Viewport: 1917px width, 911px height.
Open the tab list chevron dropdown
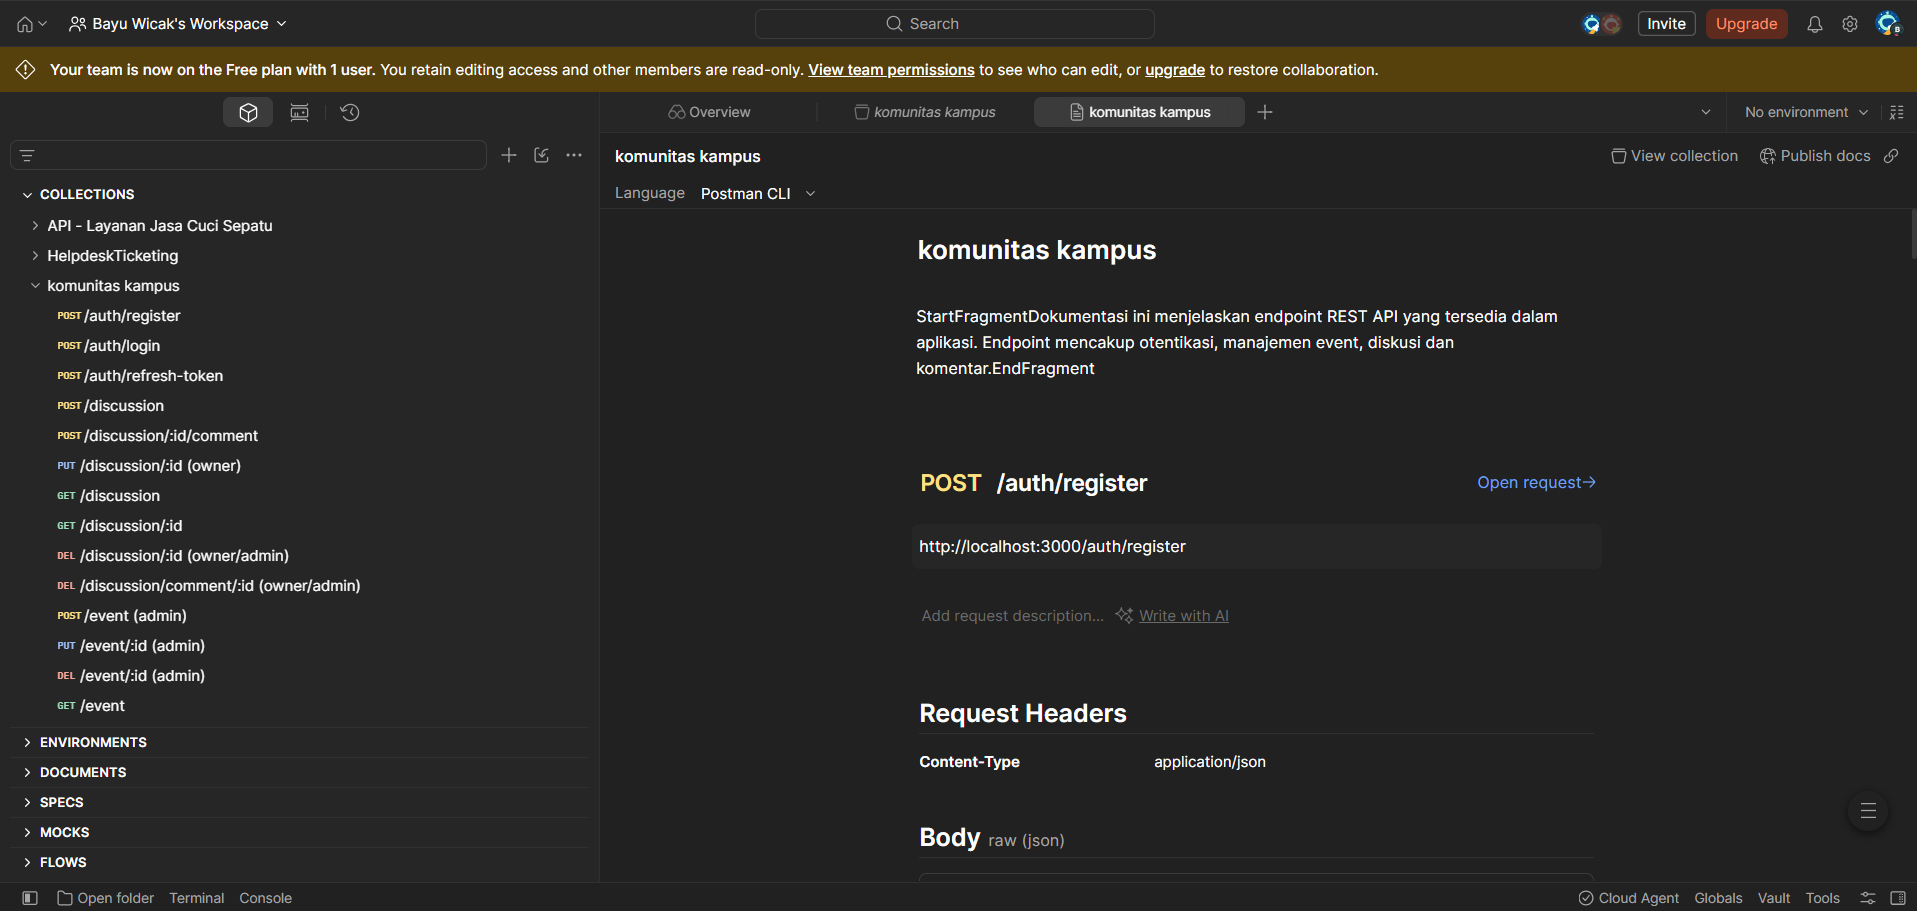[x=1706, y=112]
